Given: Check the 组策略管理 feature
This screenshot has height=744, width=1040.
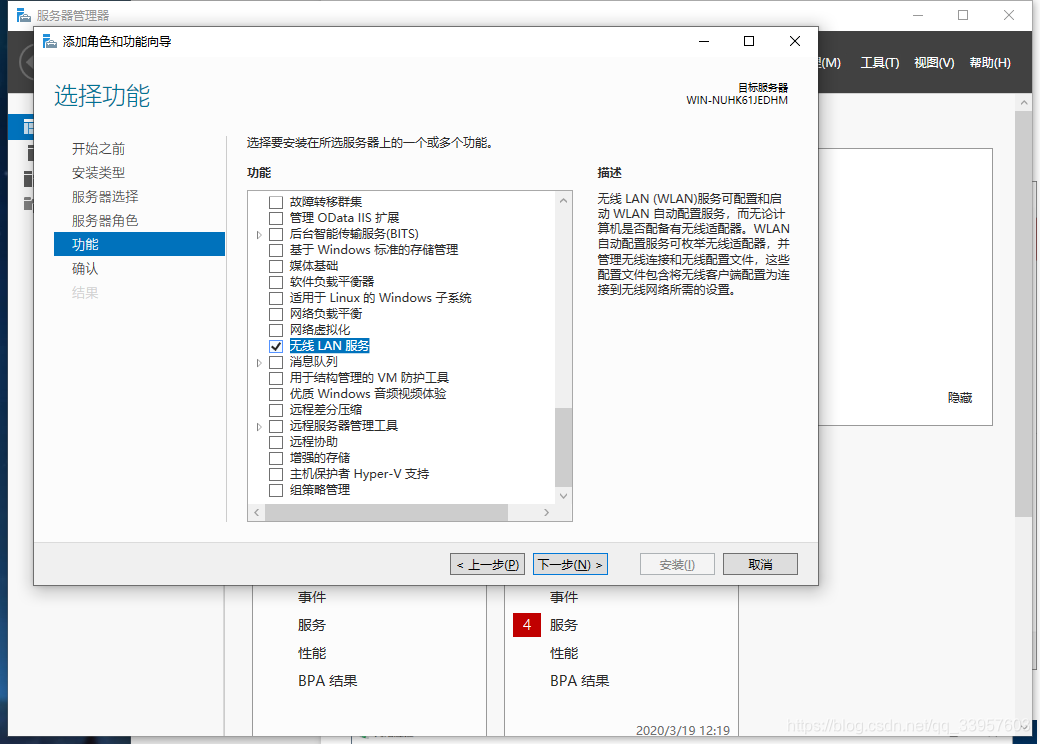Looking at the screenshot, I should point(277,489).
